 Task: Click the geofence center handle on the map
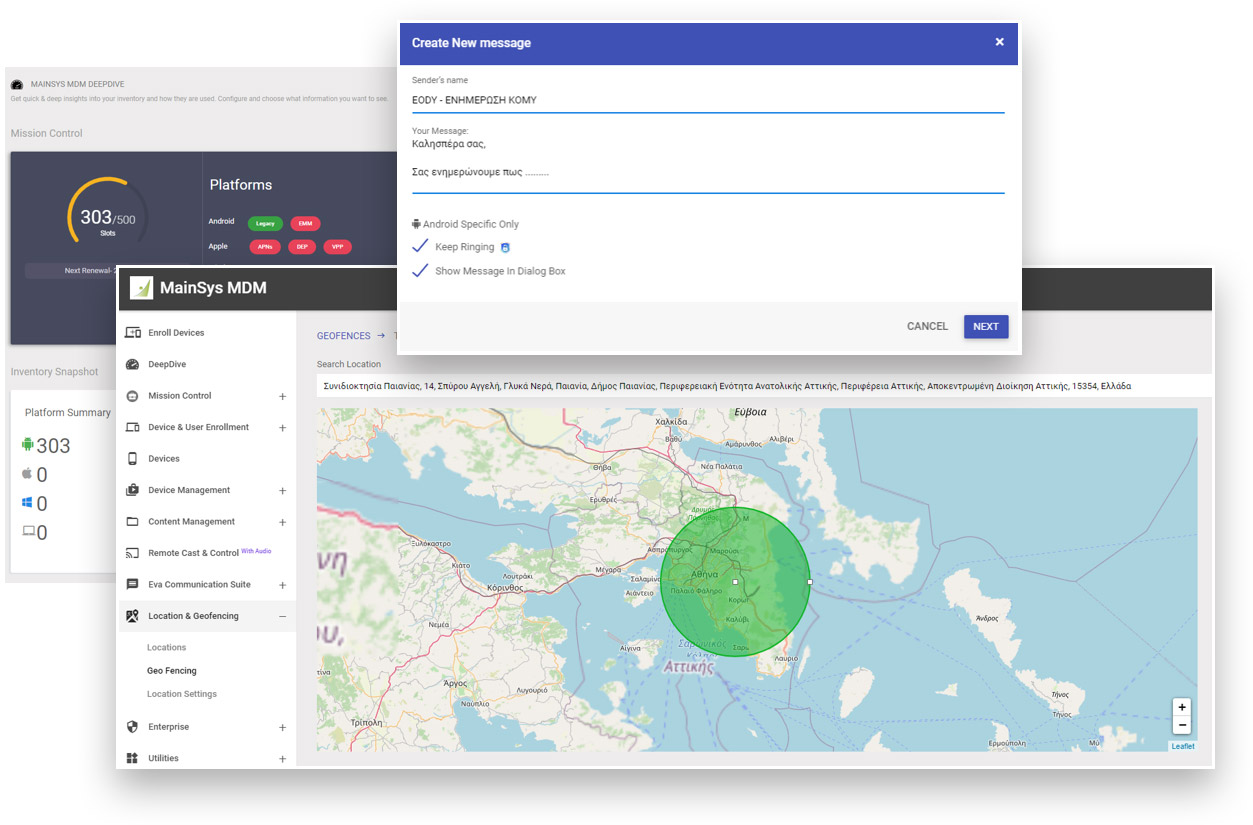(735, 581)
